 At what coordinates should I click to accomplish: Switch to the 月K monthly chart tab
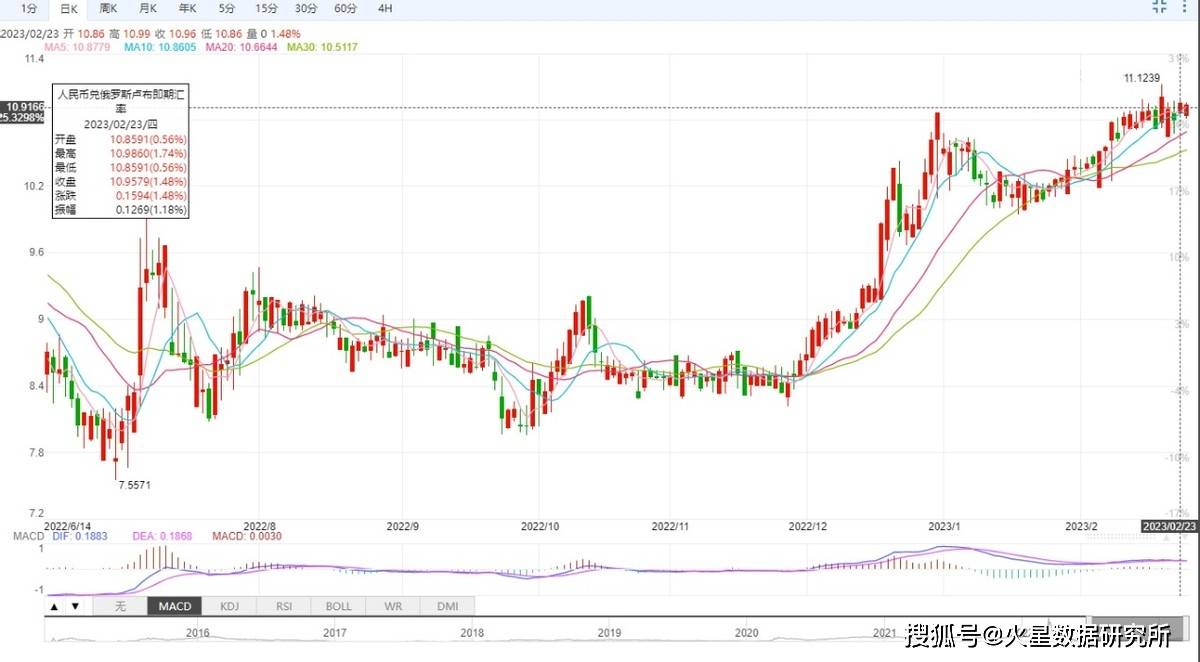[148, 8]
